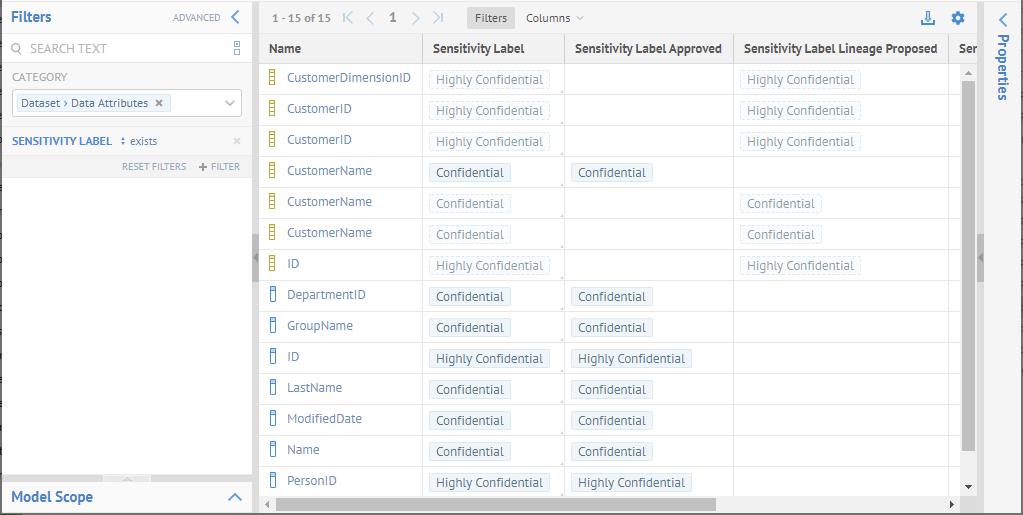Collapse the Model Scope panel
This screenshot has width=1023, height=515.
click(x=235, y=497)
